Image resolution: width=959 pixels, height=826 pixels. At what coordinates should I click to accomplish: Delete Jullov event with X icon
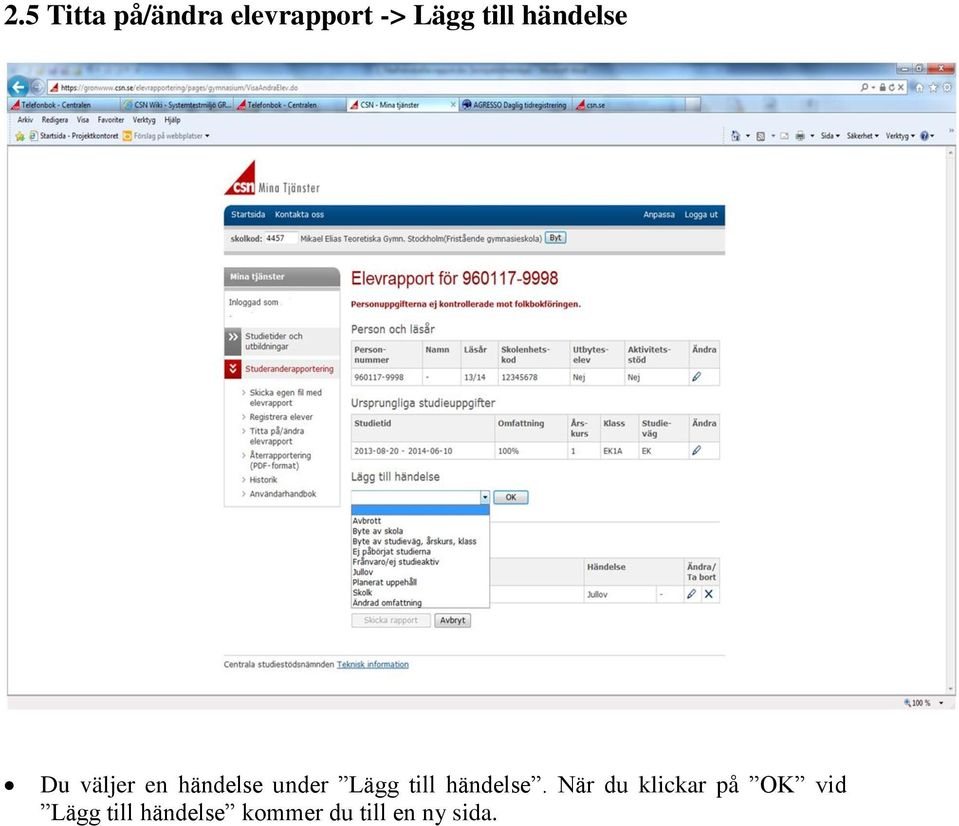click(708, 594)
